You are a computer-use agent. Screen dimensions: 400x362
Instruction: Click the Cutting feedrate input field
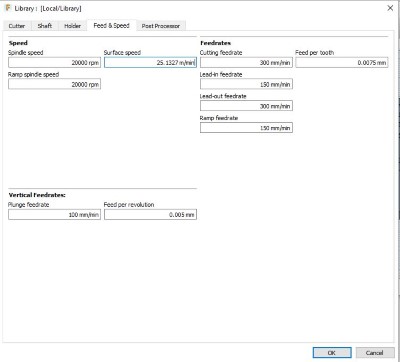(246, 63)
